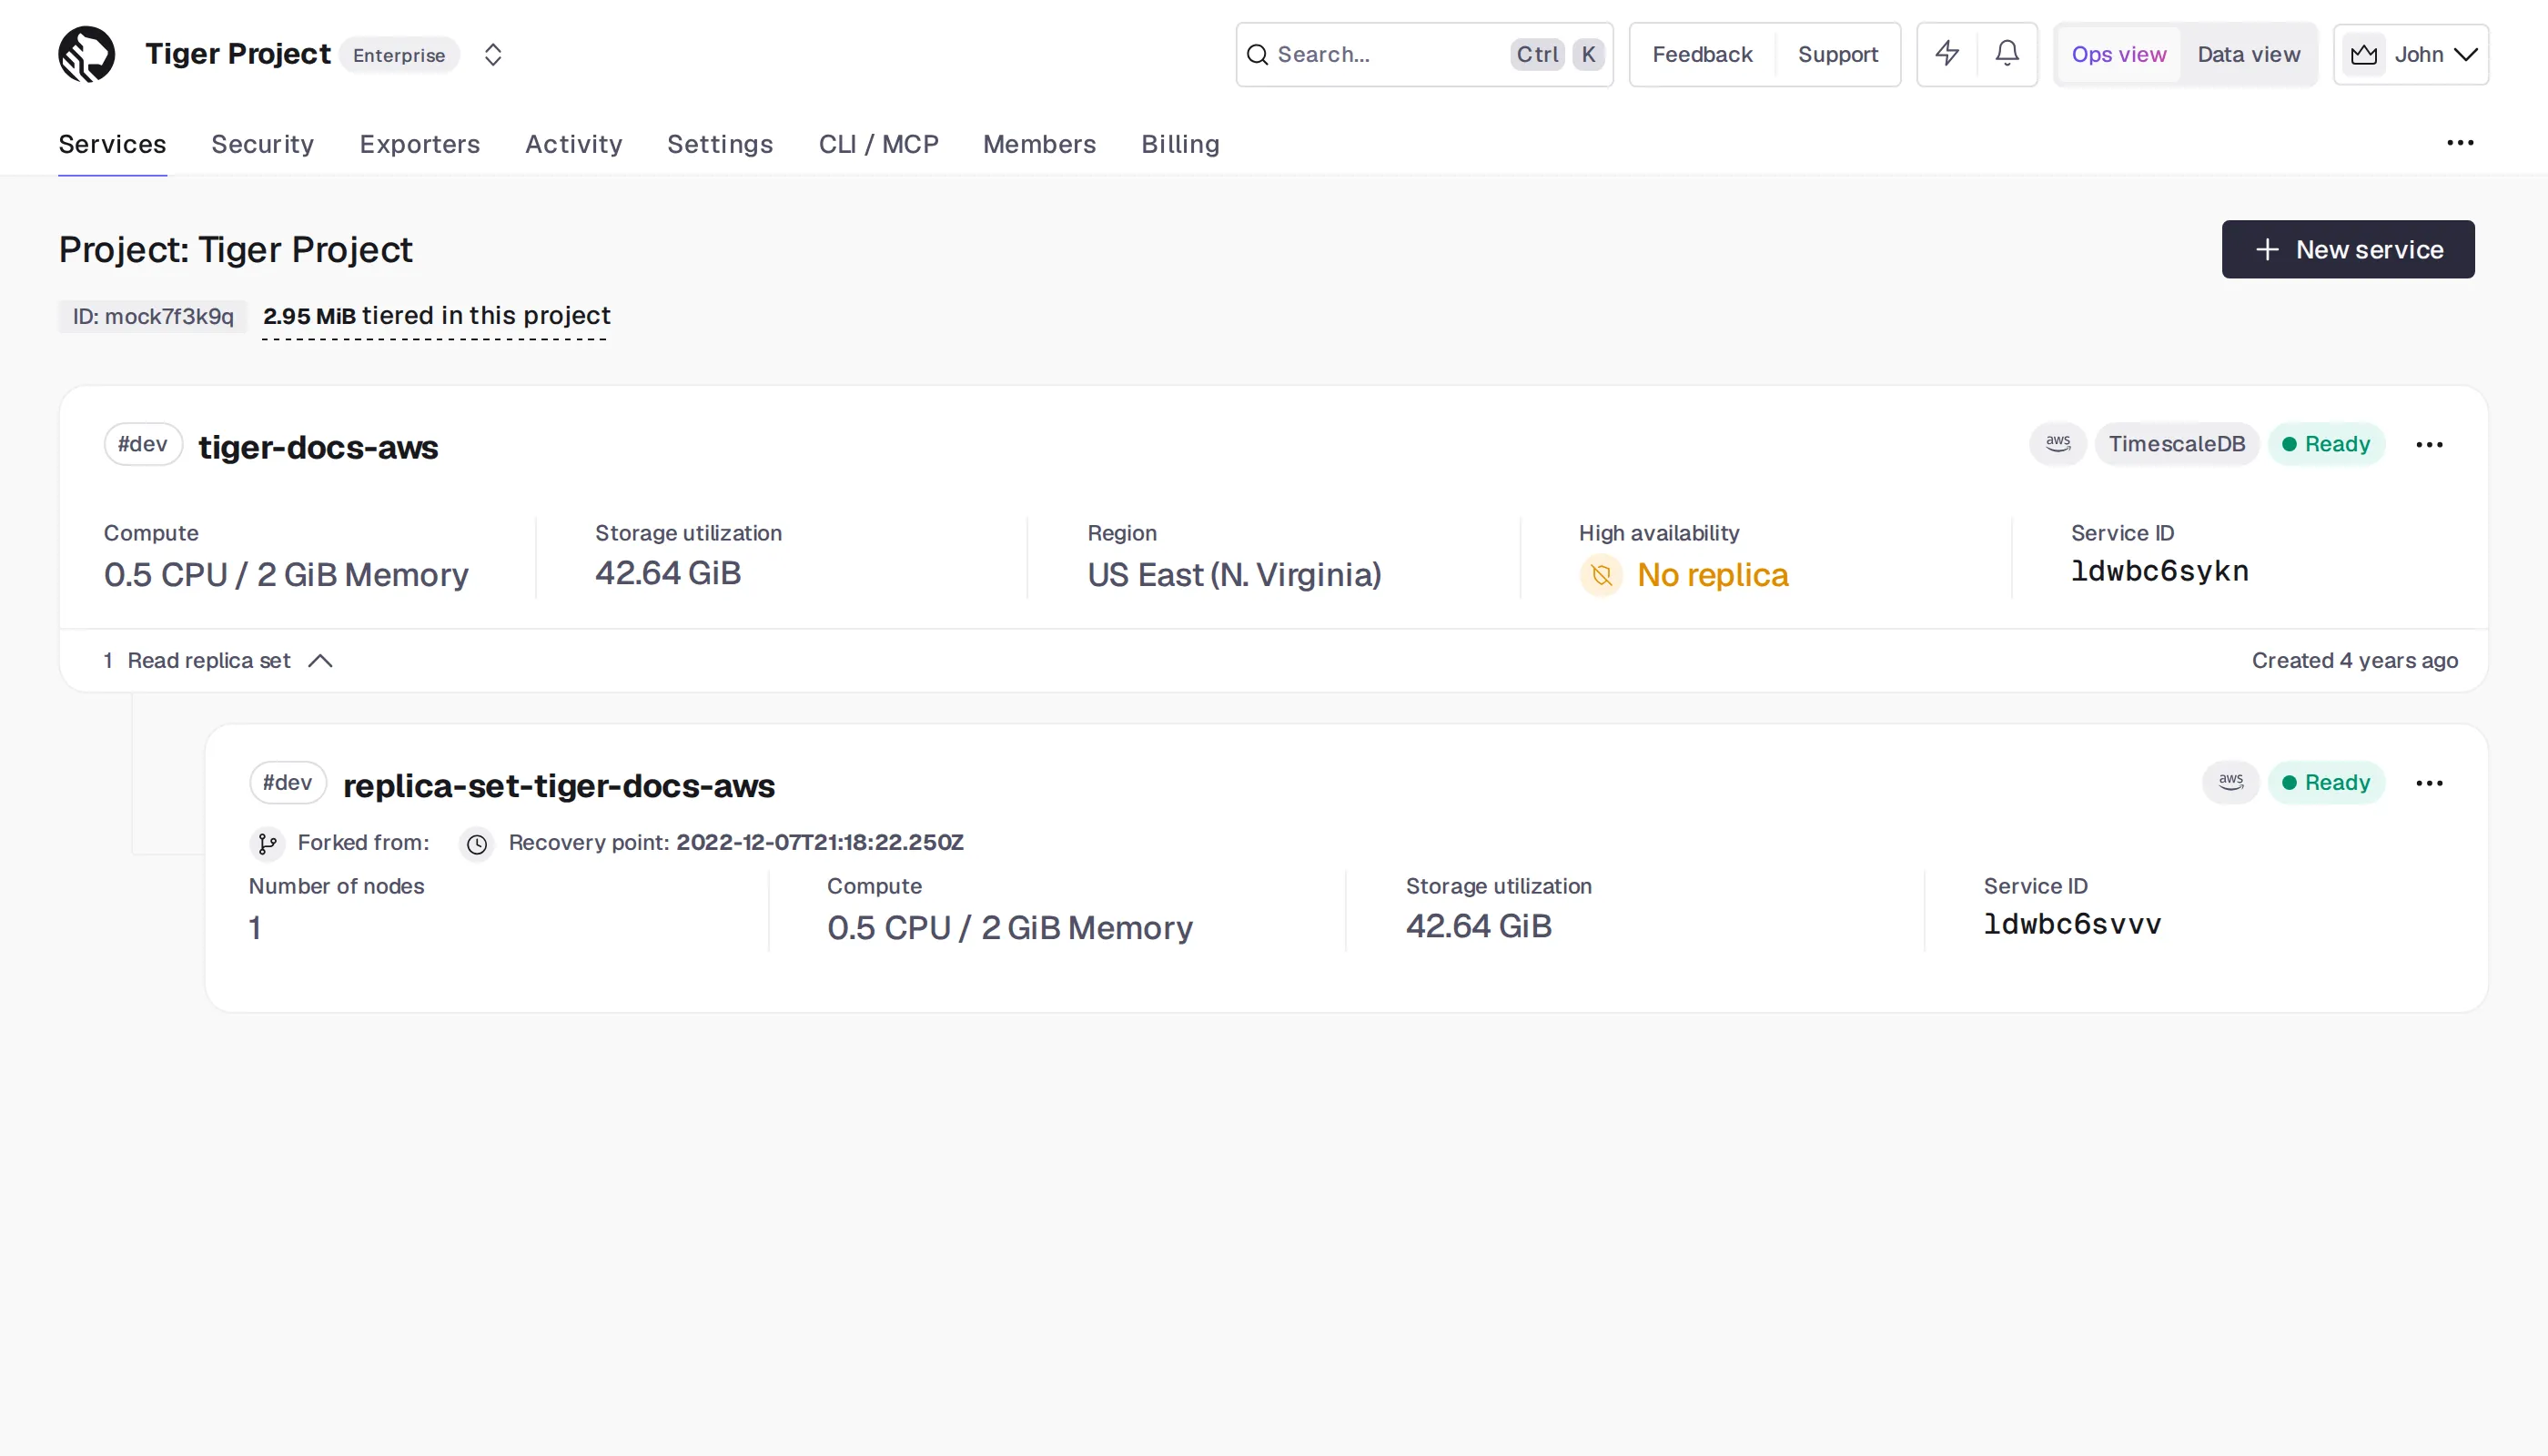Open notifications bell icon
2548x1456 pixels.
(x=2007, y=53)
